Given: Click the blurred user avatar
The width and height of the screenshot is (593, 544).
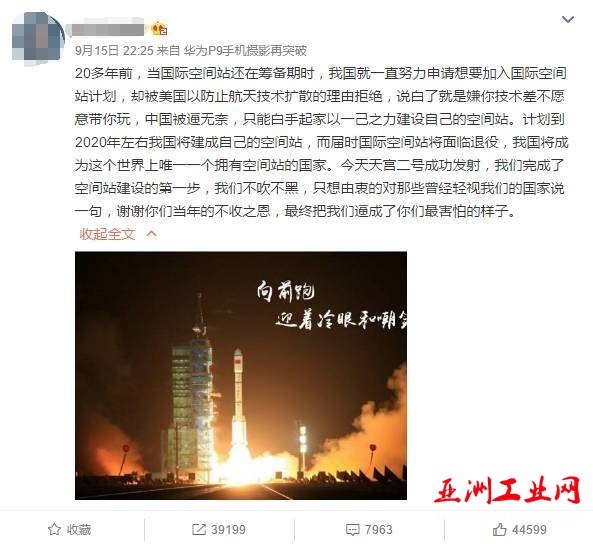Looking at the screenshot, I should tap(38, 36).
